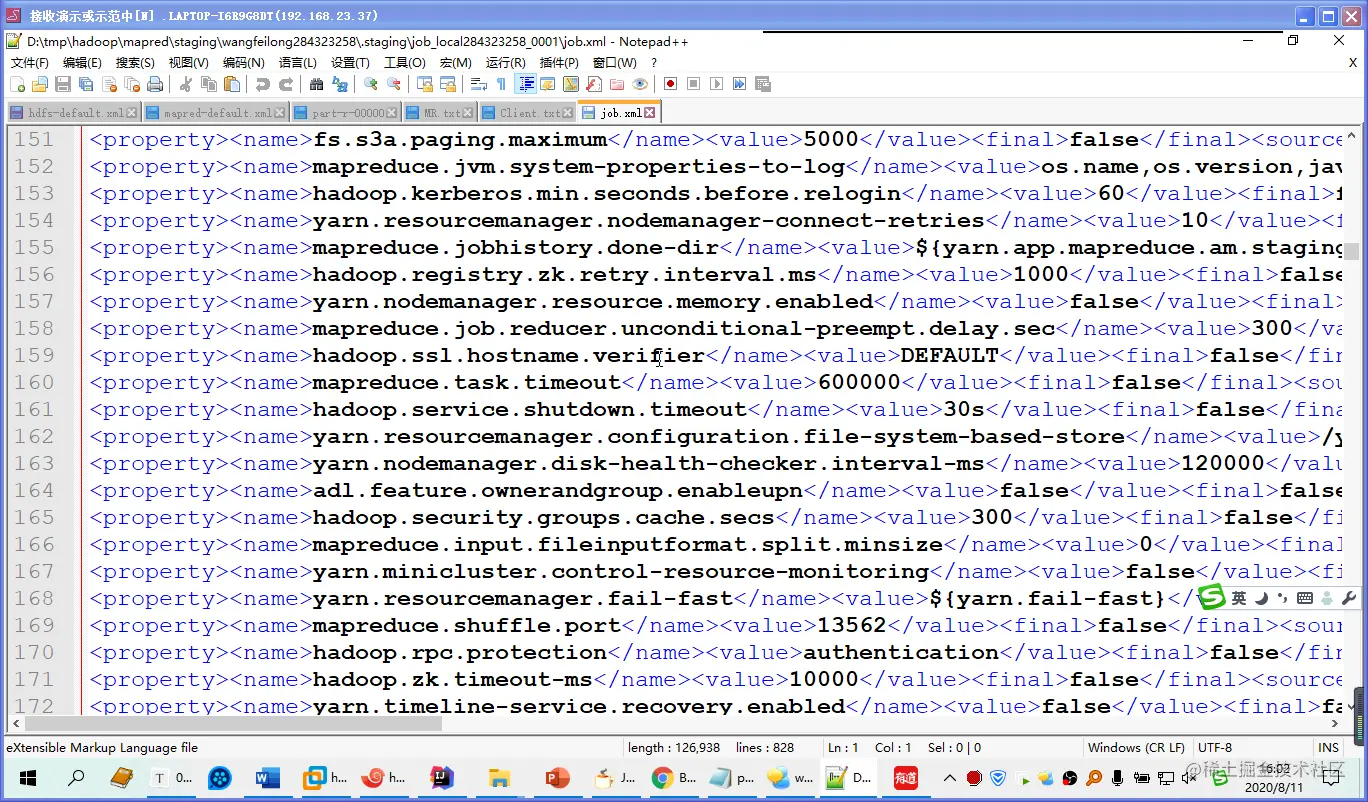Print the document using the printer icon
This screenshot has width=1368, height=802.
[x=154, y=84]
